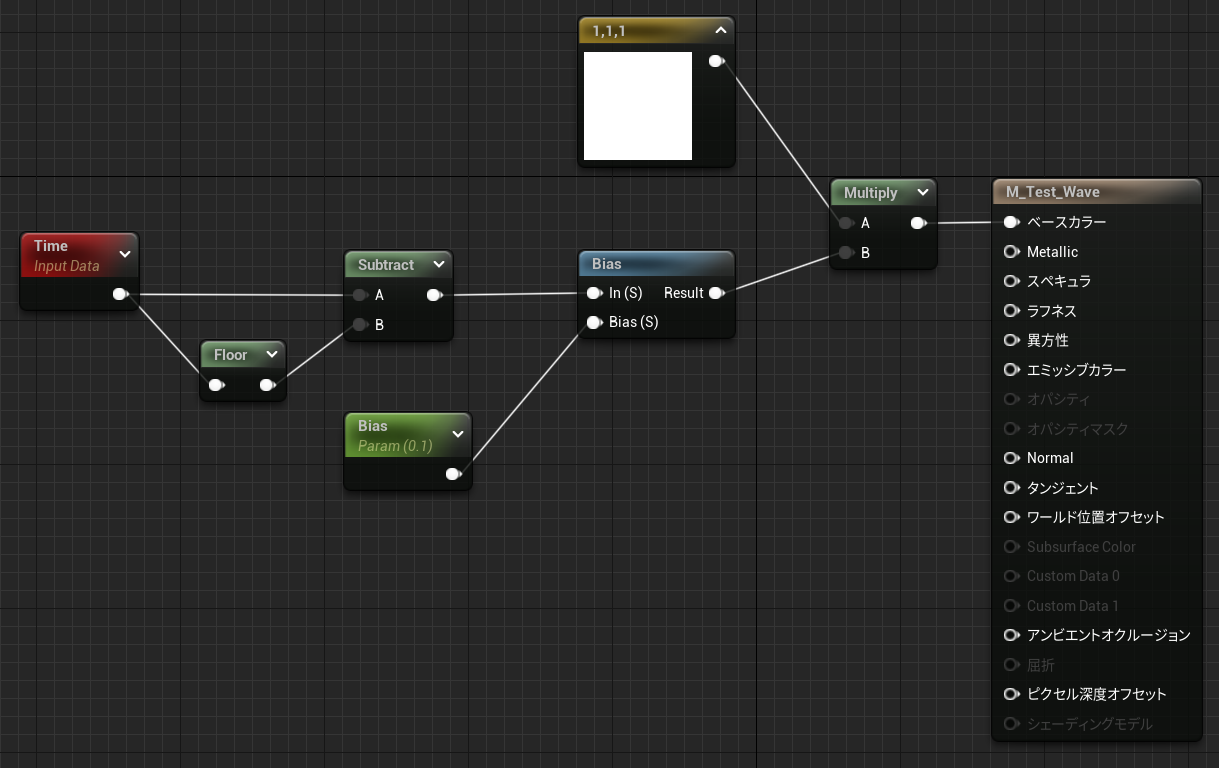Click the エミッシブカラー input pin

click(x=1011, y=370)
